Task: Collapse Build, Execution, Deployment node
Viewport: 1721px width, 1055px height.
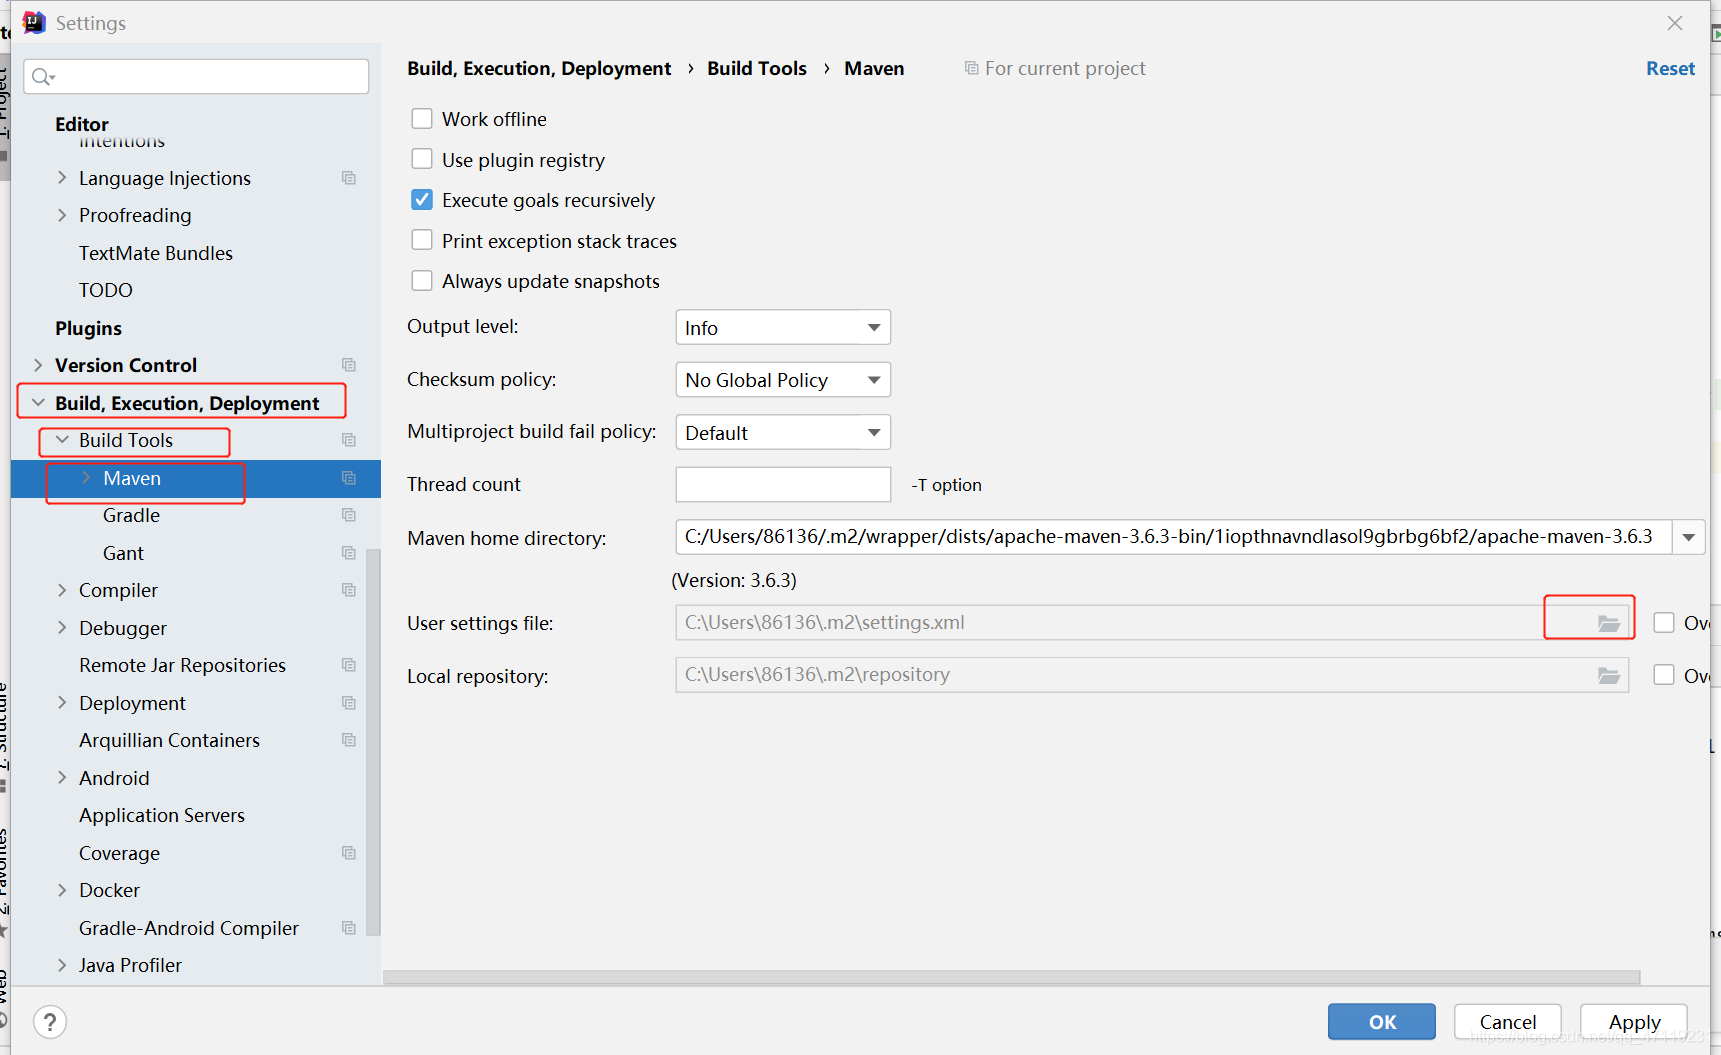Action: [x=38, y=403]
